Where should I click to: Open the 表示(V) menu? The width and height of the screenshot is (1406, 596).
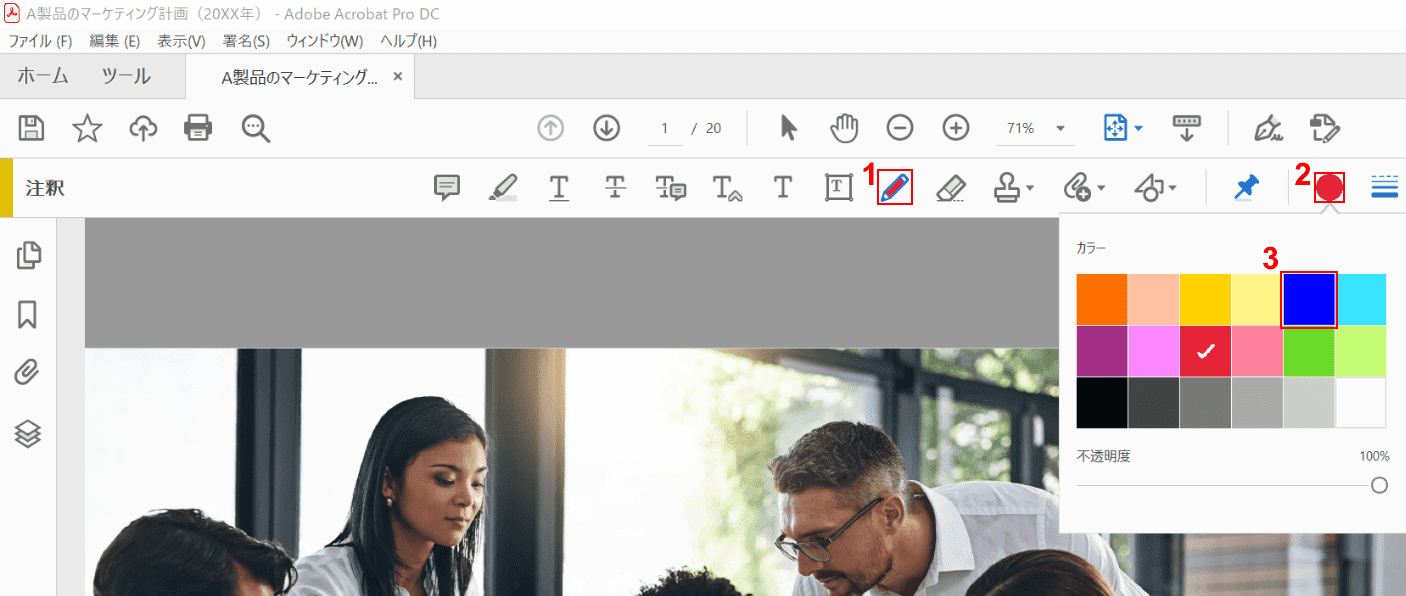click(181, 41)
